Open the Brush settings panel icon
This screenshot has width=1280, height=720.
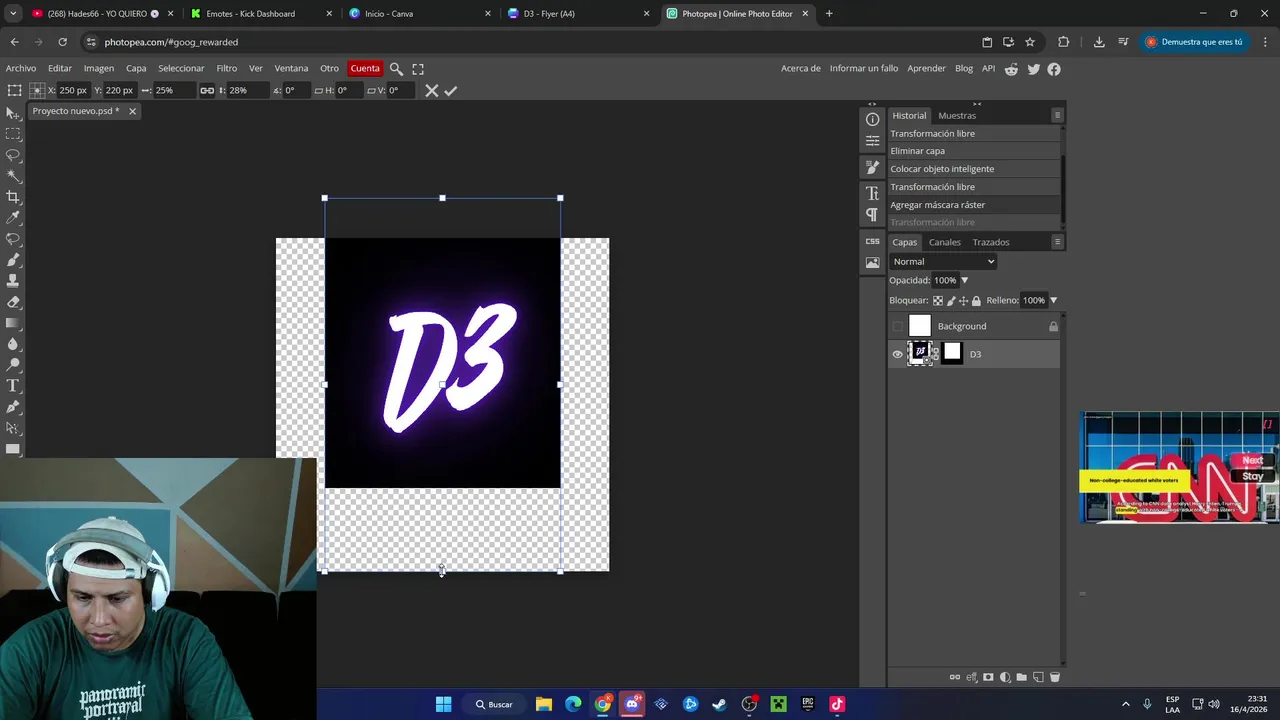872,168
